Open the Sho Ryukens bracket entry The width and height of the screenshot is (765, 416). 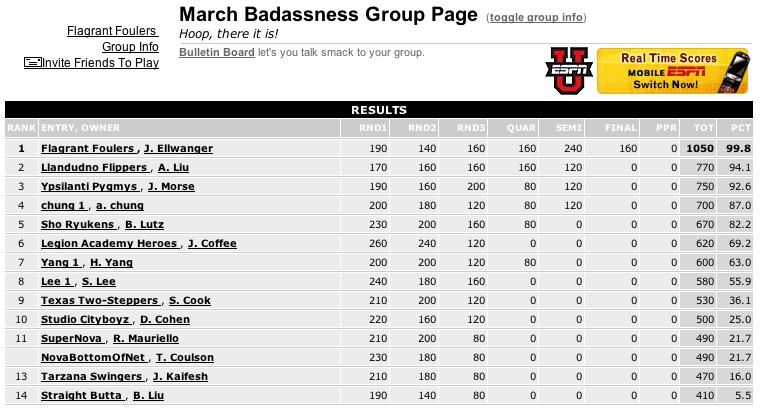pyautogui.click(x=78, y=224)
